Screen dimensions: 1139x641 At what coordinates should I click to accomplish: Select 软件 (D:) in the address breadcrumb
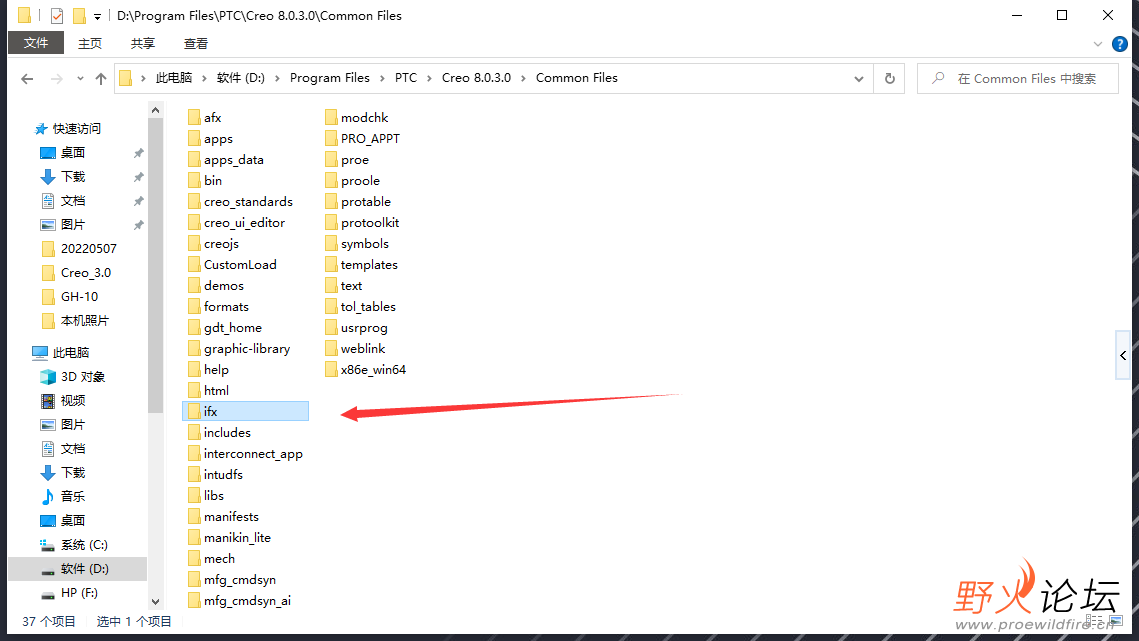click(x=240, y=78)
